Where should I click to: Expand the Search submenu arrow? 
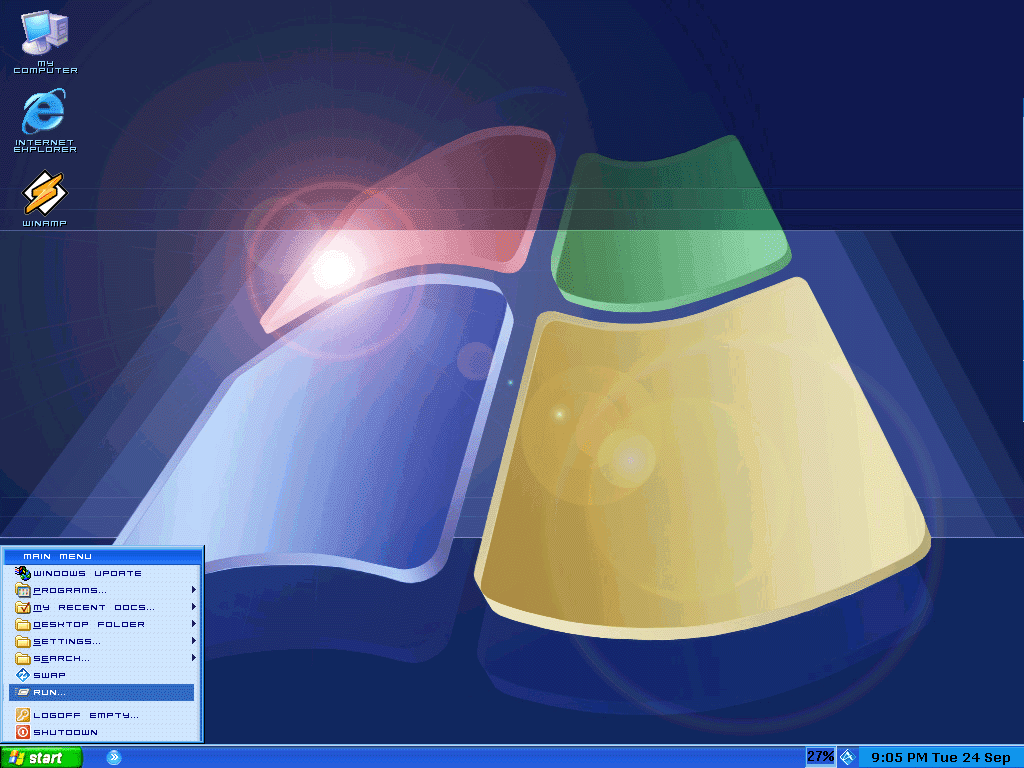click(x=193, y=658)
